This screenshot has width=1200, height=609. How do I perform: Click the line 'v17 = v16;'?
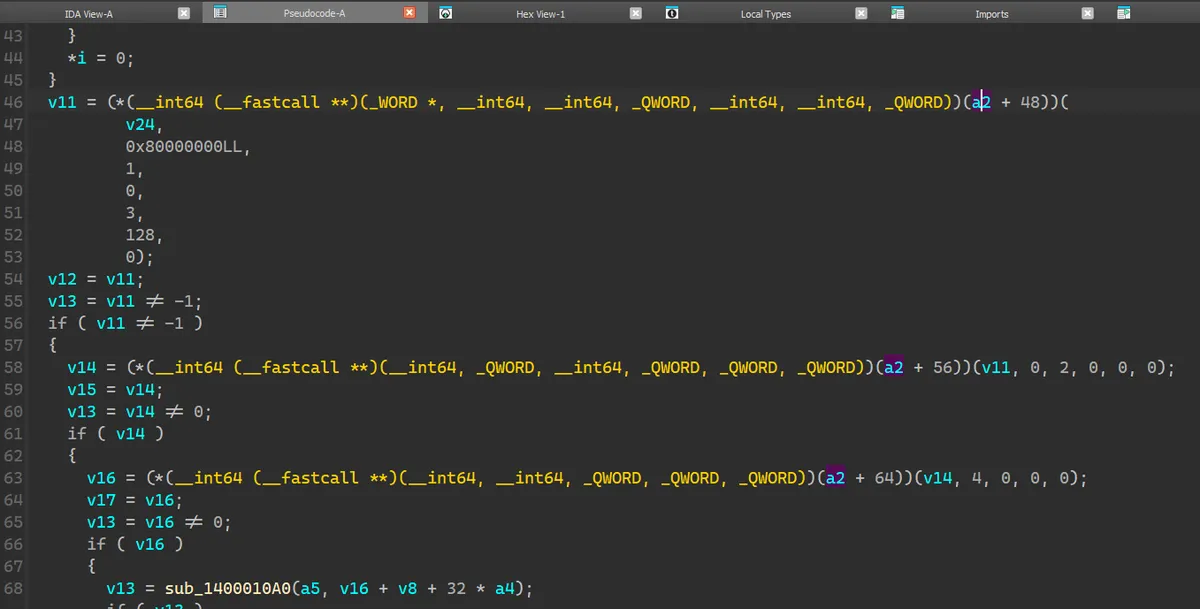point(135,500)
